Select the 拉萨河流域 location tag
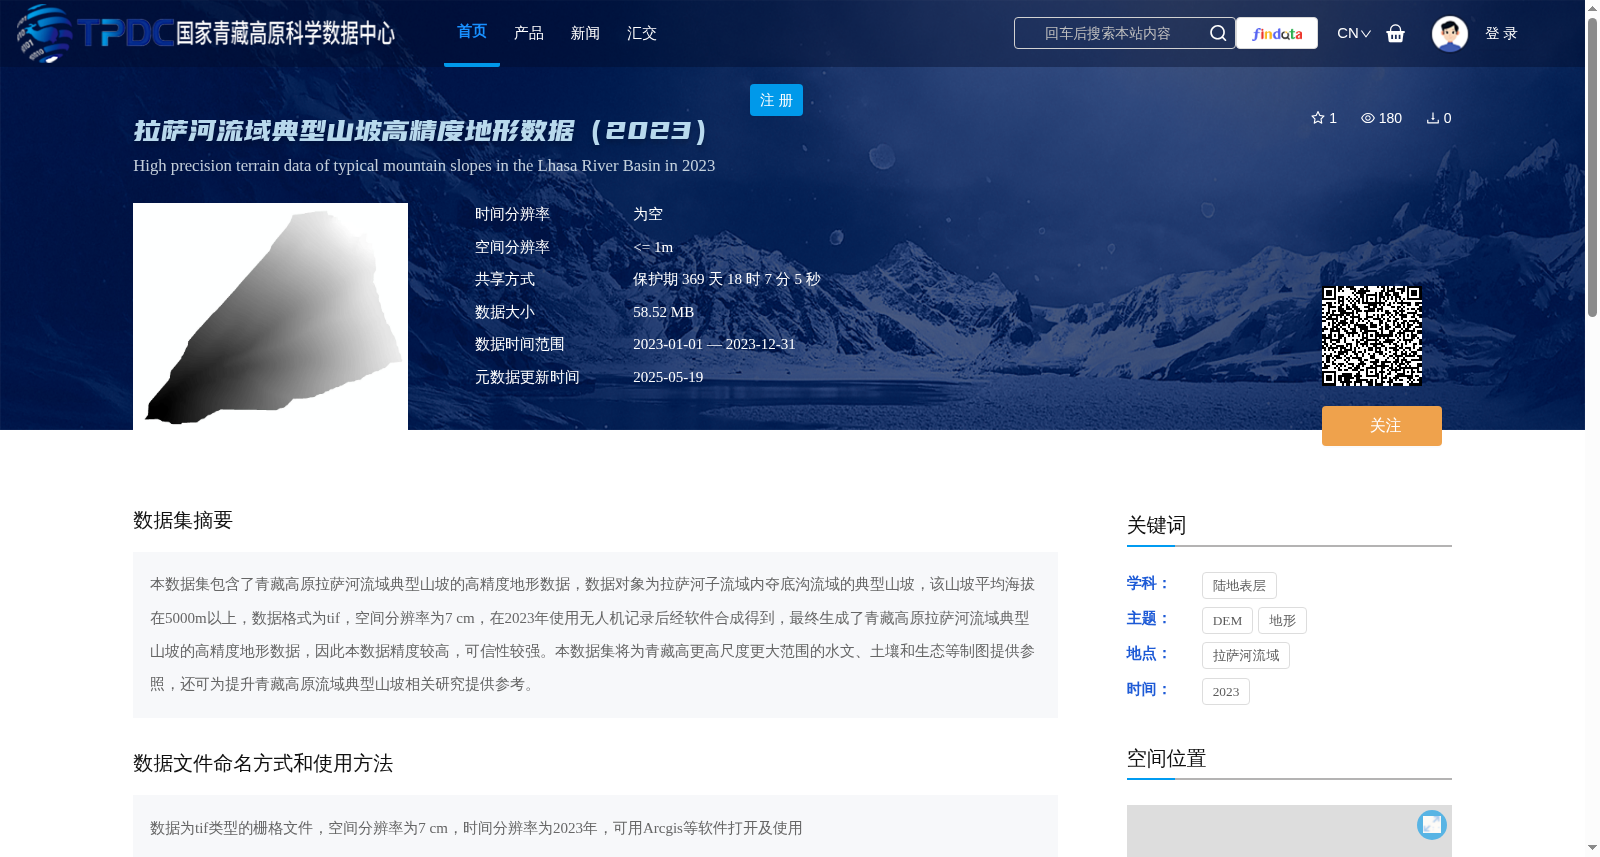 coord(1246,655)
